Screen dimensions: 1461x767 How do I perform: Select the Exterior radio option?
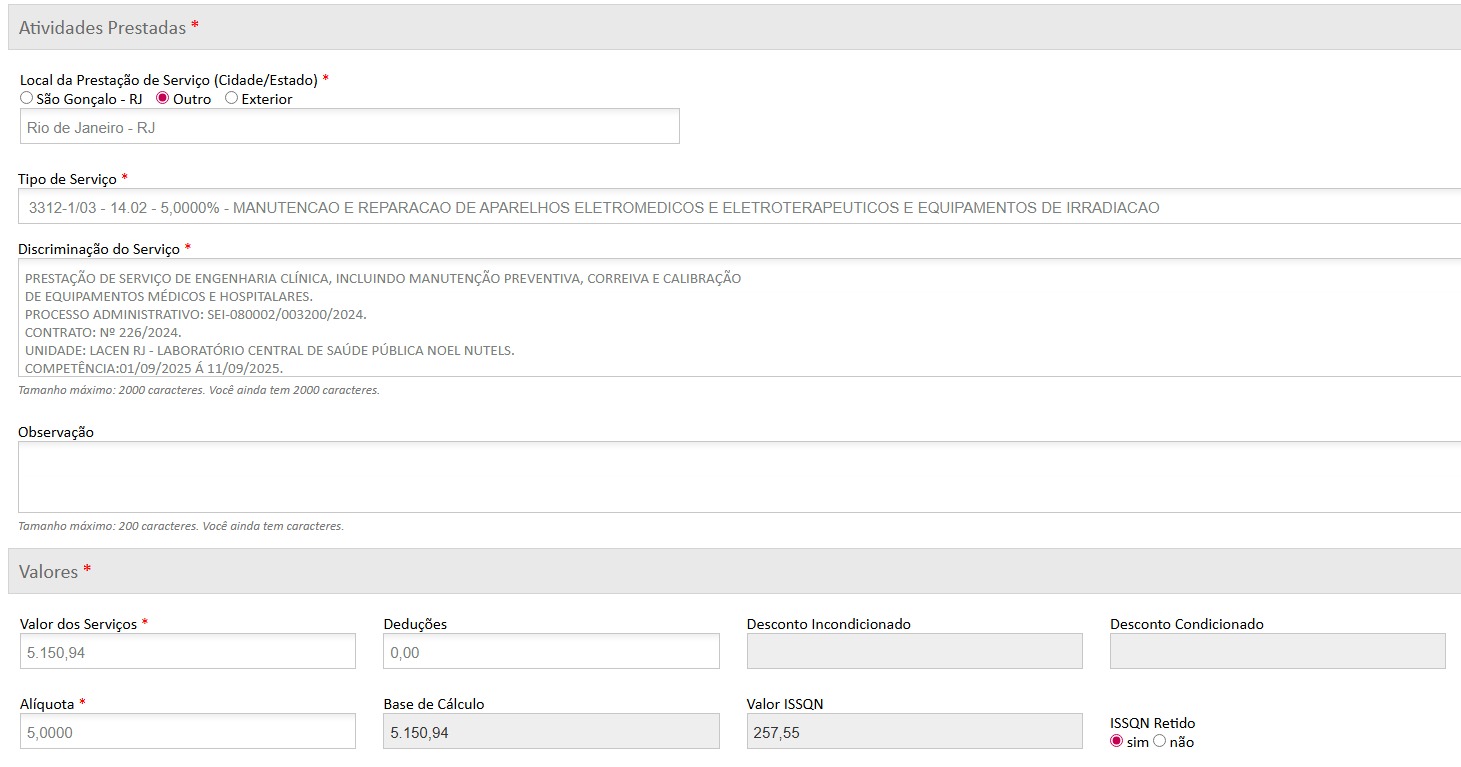[x=231, y=99]
